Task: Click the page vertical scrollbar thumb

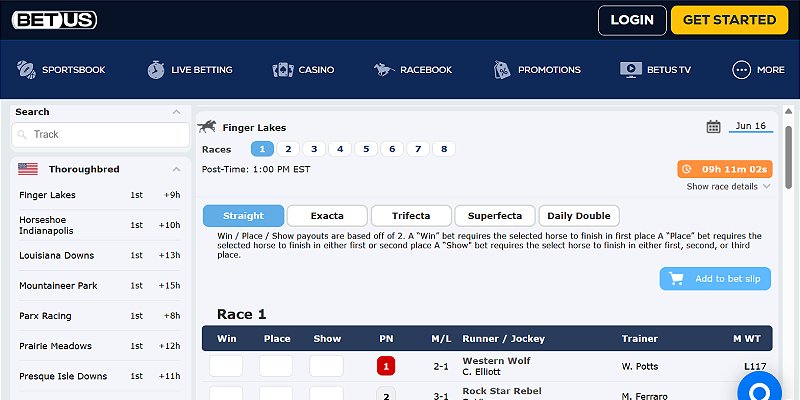Action: coord(788,156)
